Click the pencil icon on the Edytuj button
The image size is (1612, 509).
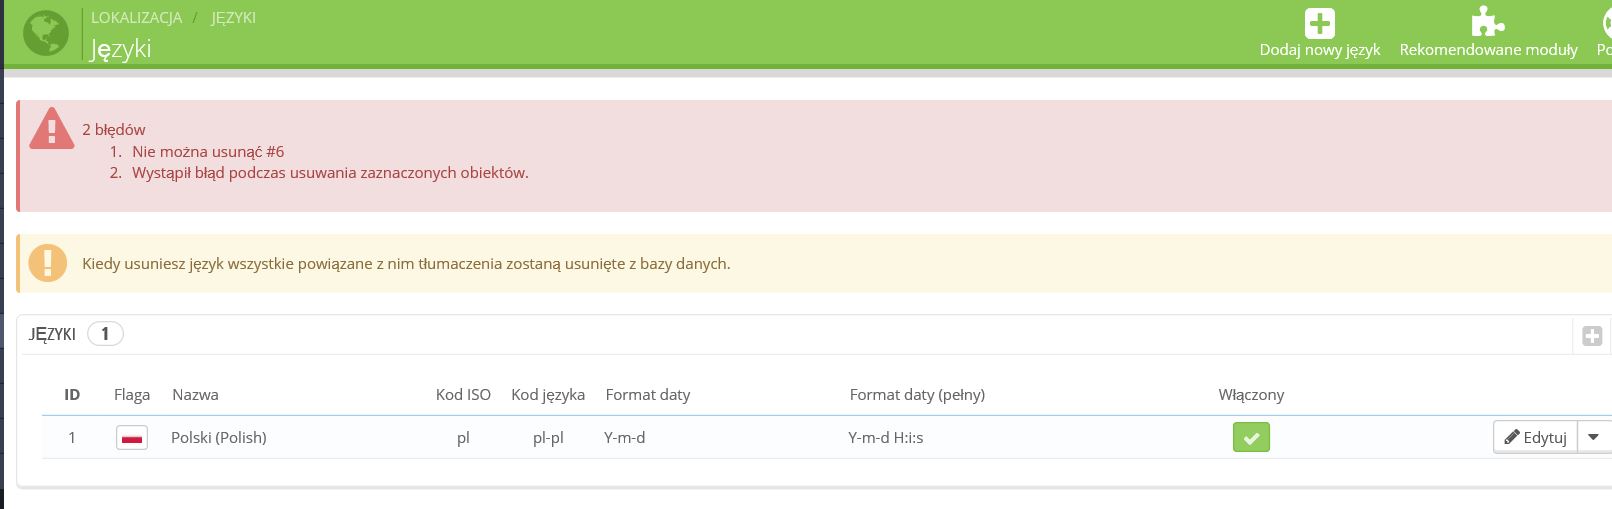[x=1512, y=437]
